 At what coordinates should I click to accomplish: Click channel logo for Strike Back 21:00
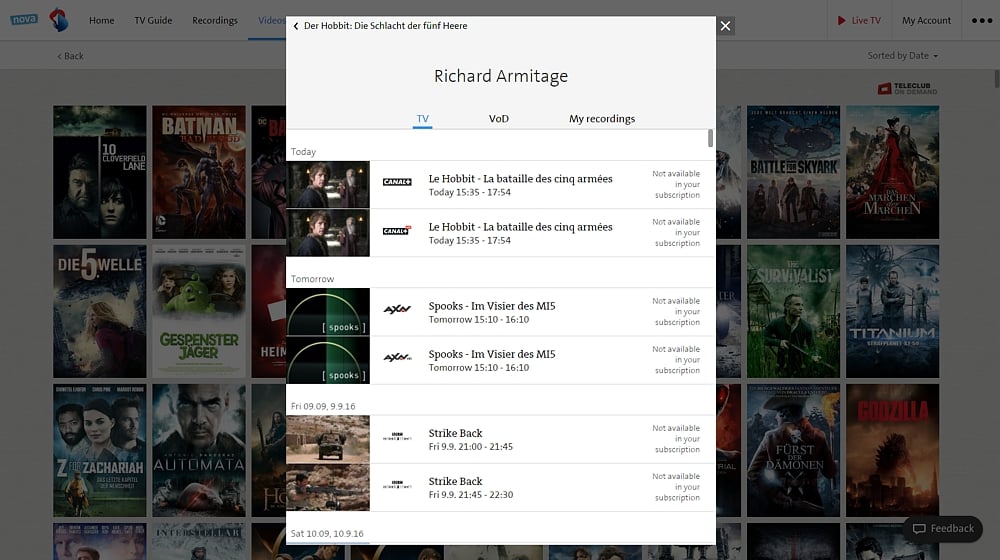click(397, 437)
